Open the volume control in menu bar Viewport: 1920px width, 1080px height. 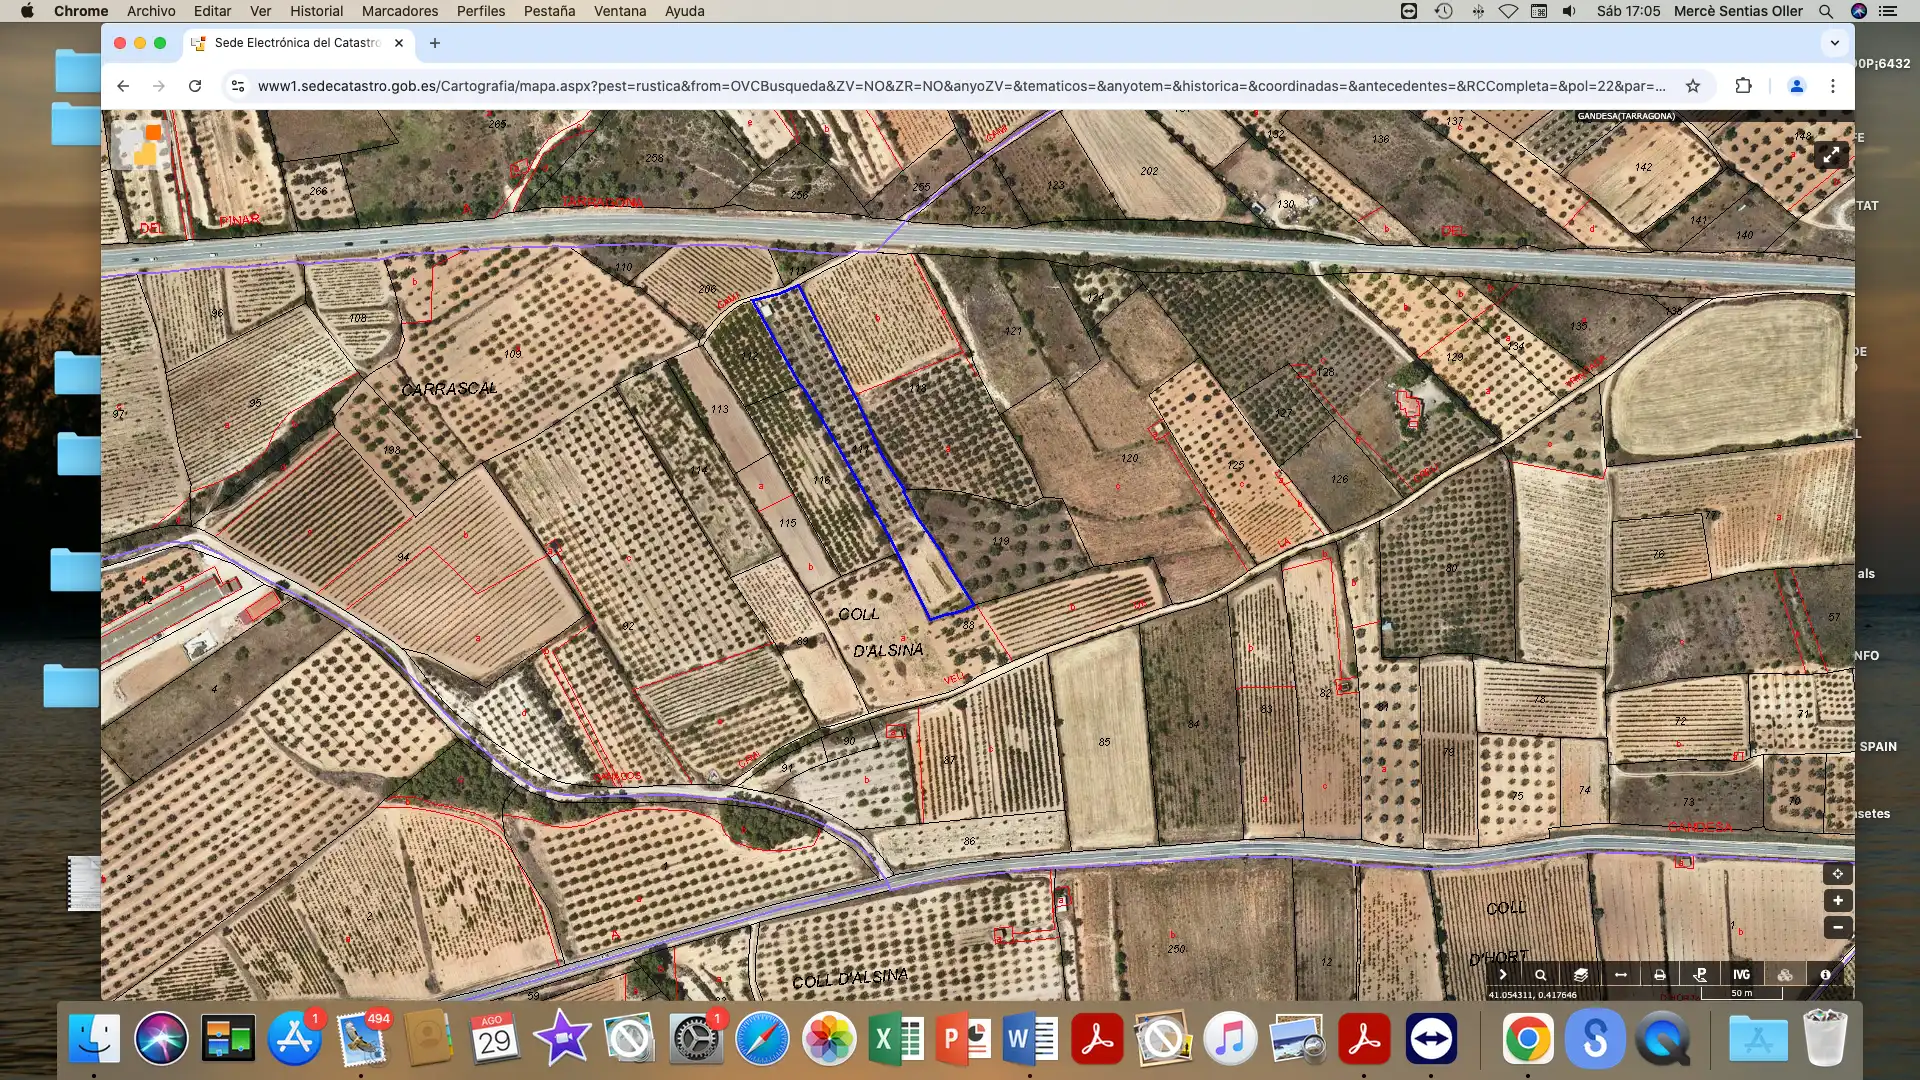(x=1570, y=11)
